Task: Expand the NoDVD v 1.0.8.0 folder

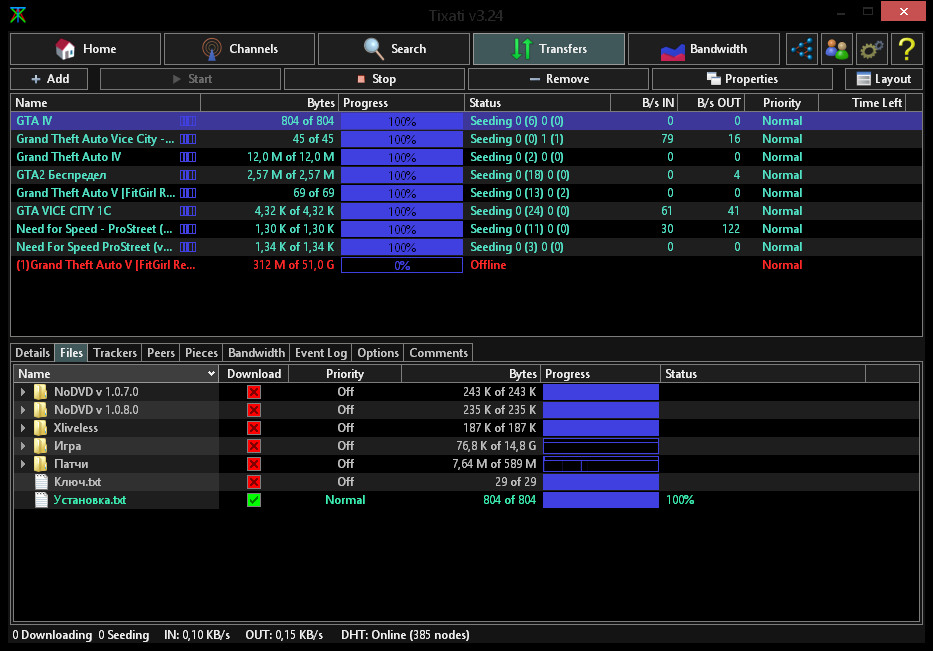Action: click(23, 409)
